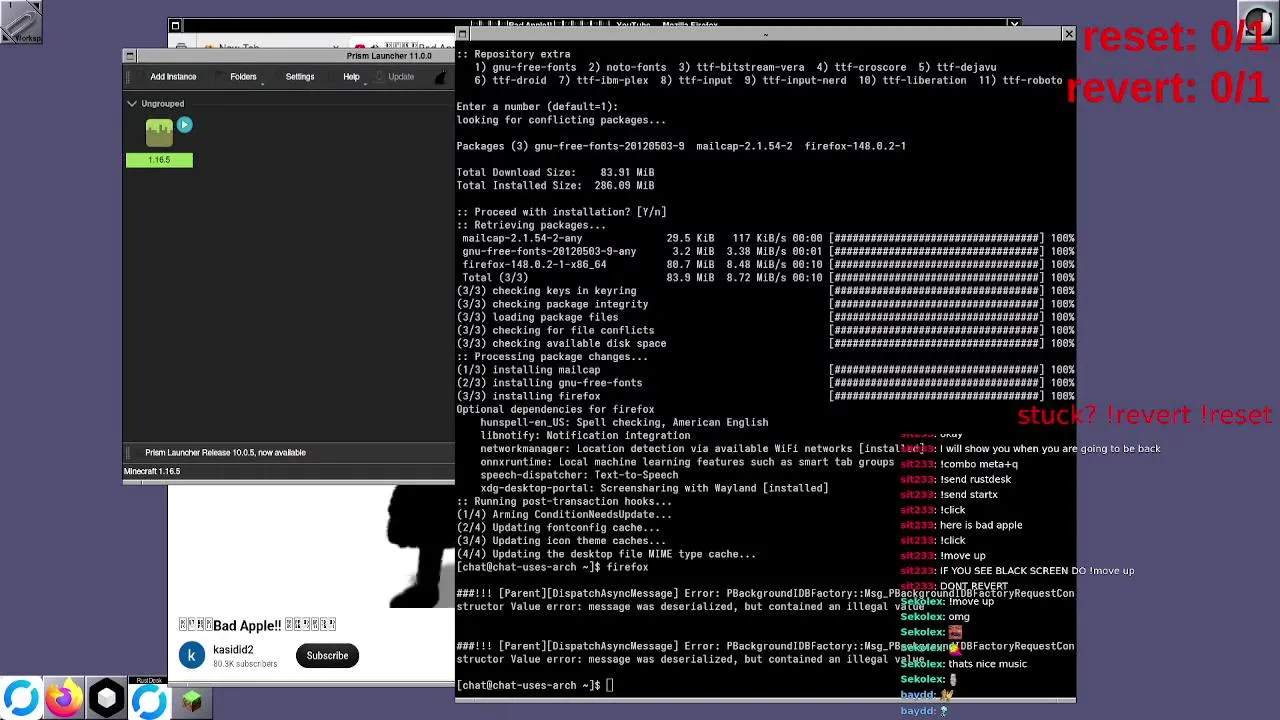Open the white cube app taskbar icon
Image resolution: width=1280 pixels, height=720 pixels.
point(107,699)
